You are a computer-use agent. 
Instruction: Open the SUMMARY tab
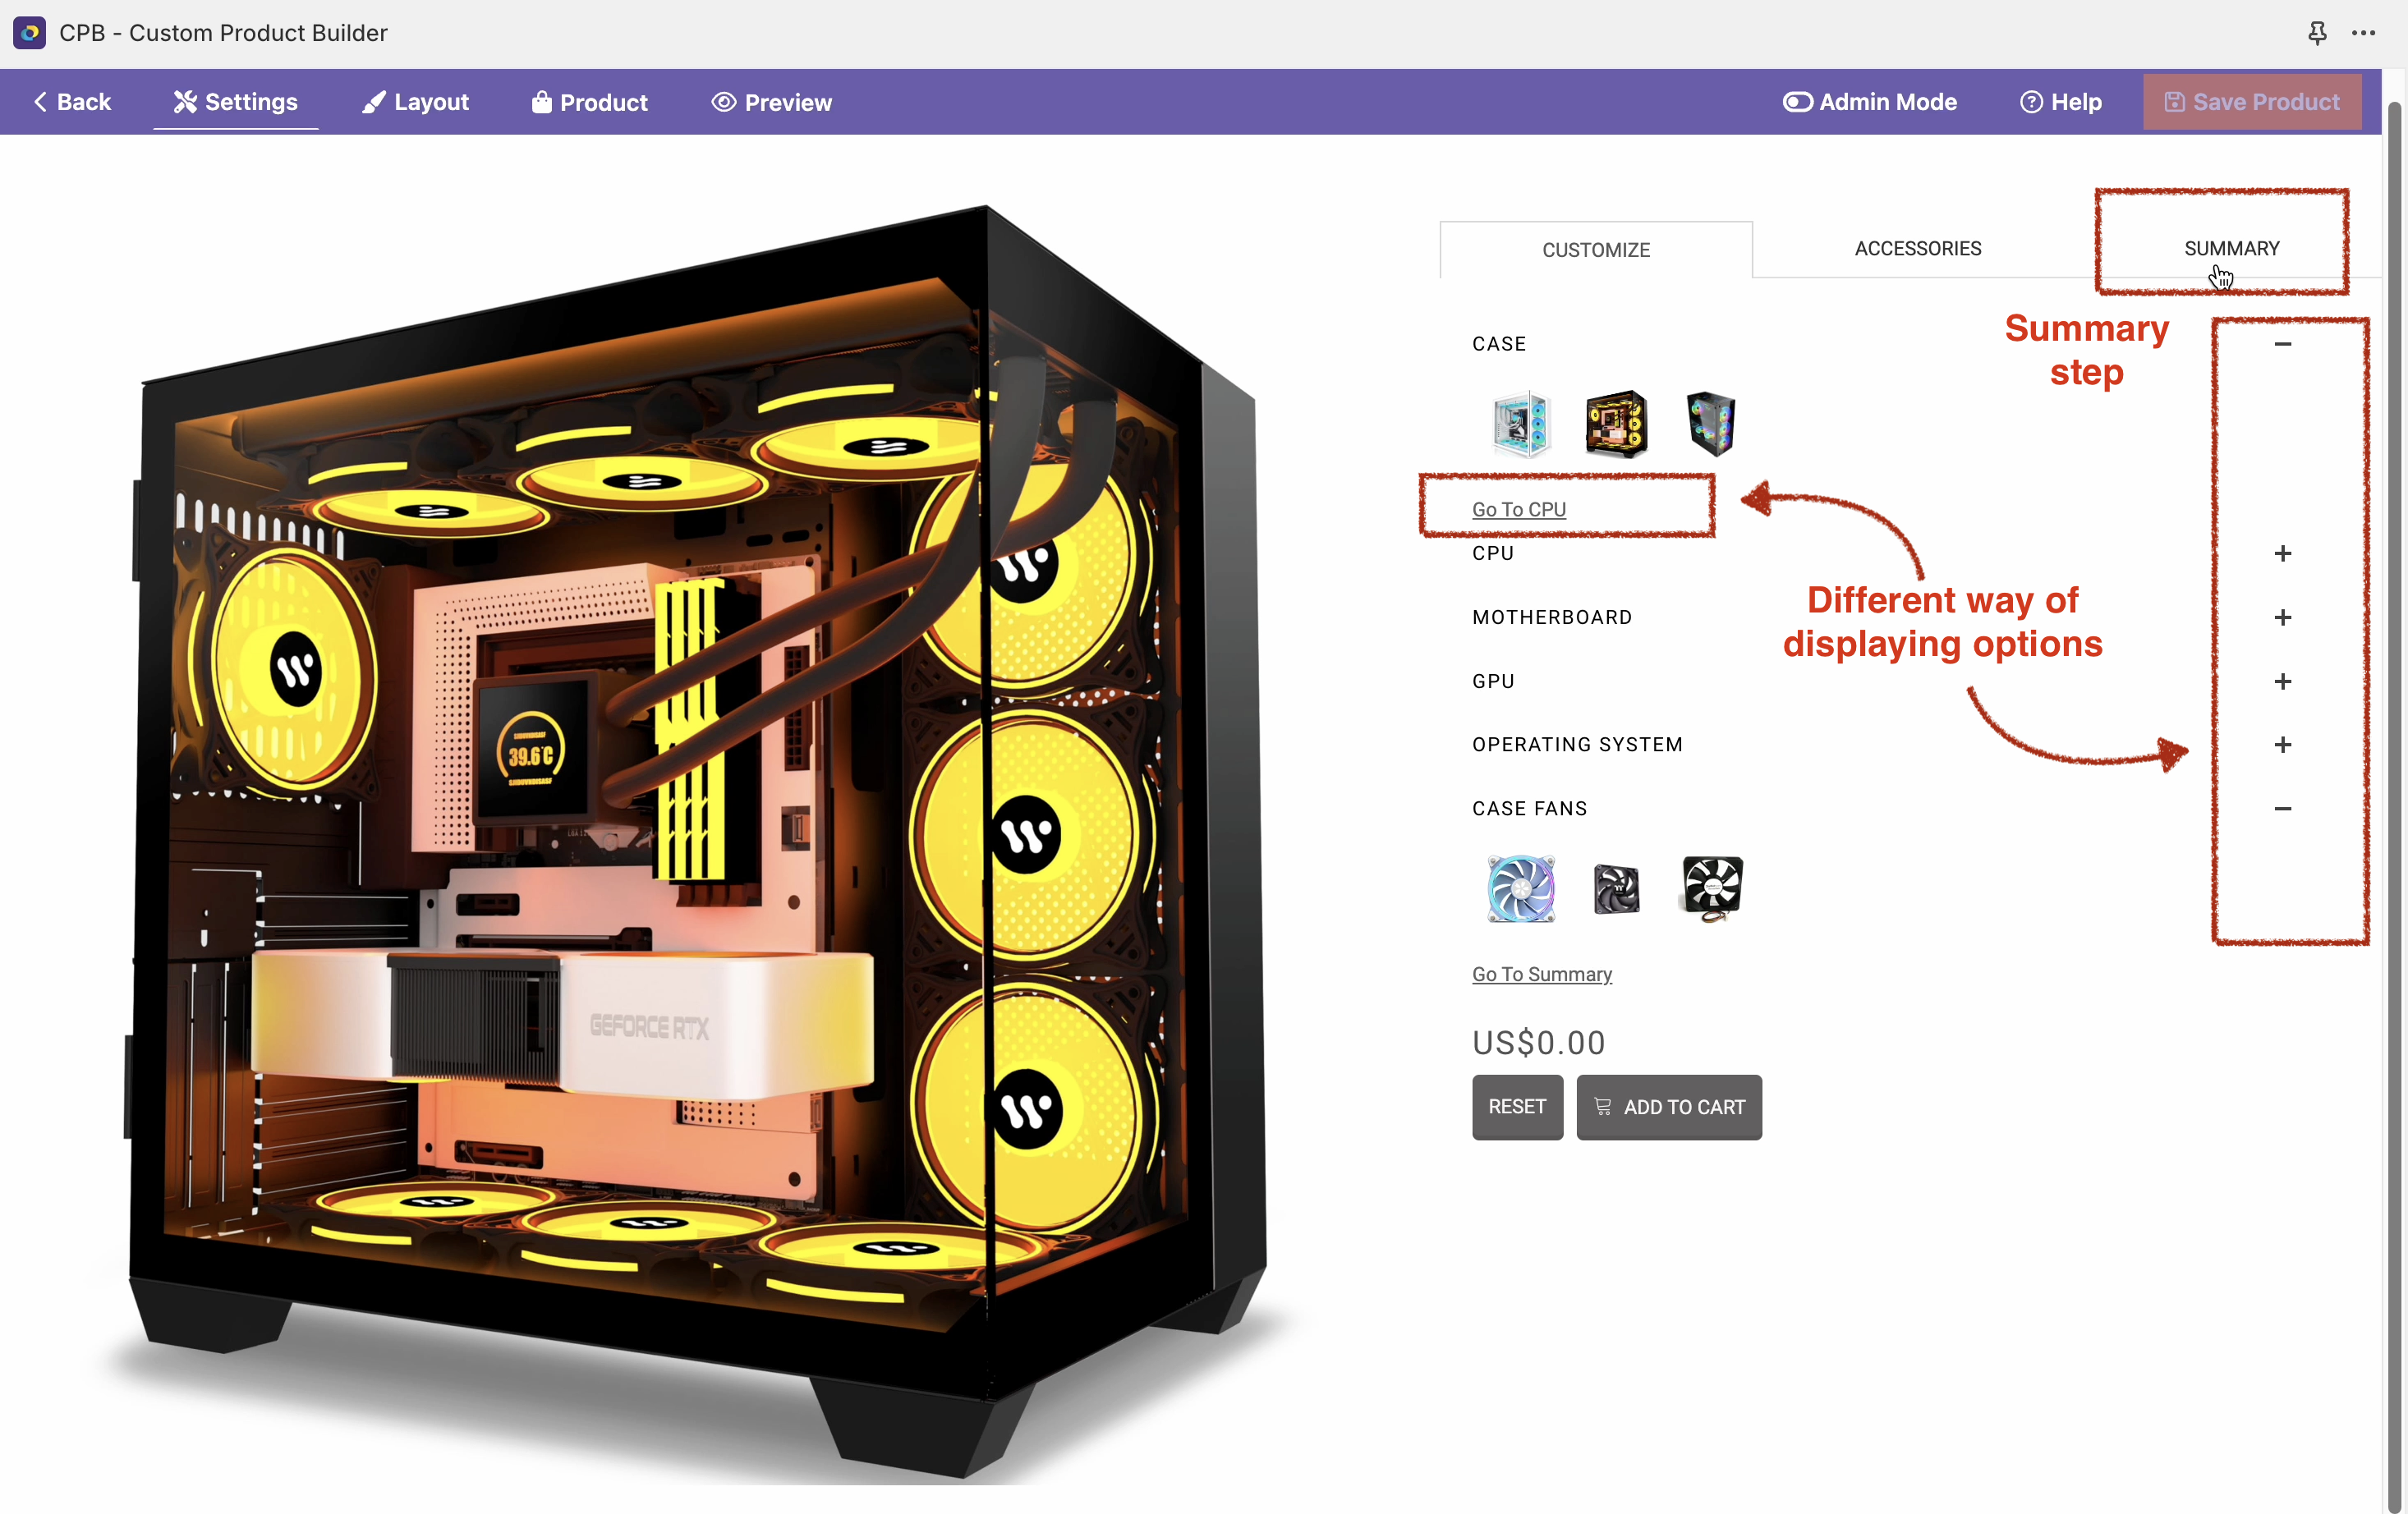click(2231, 248)
